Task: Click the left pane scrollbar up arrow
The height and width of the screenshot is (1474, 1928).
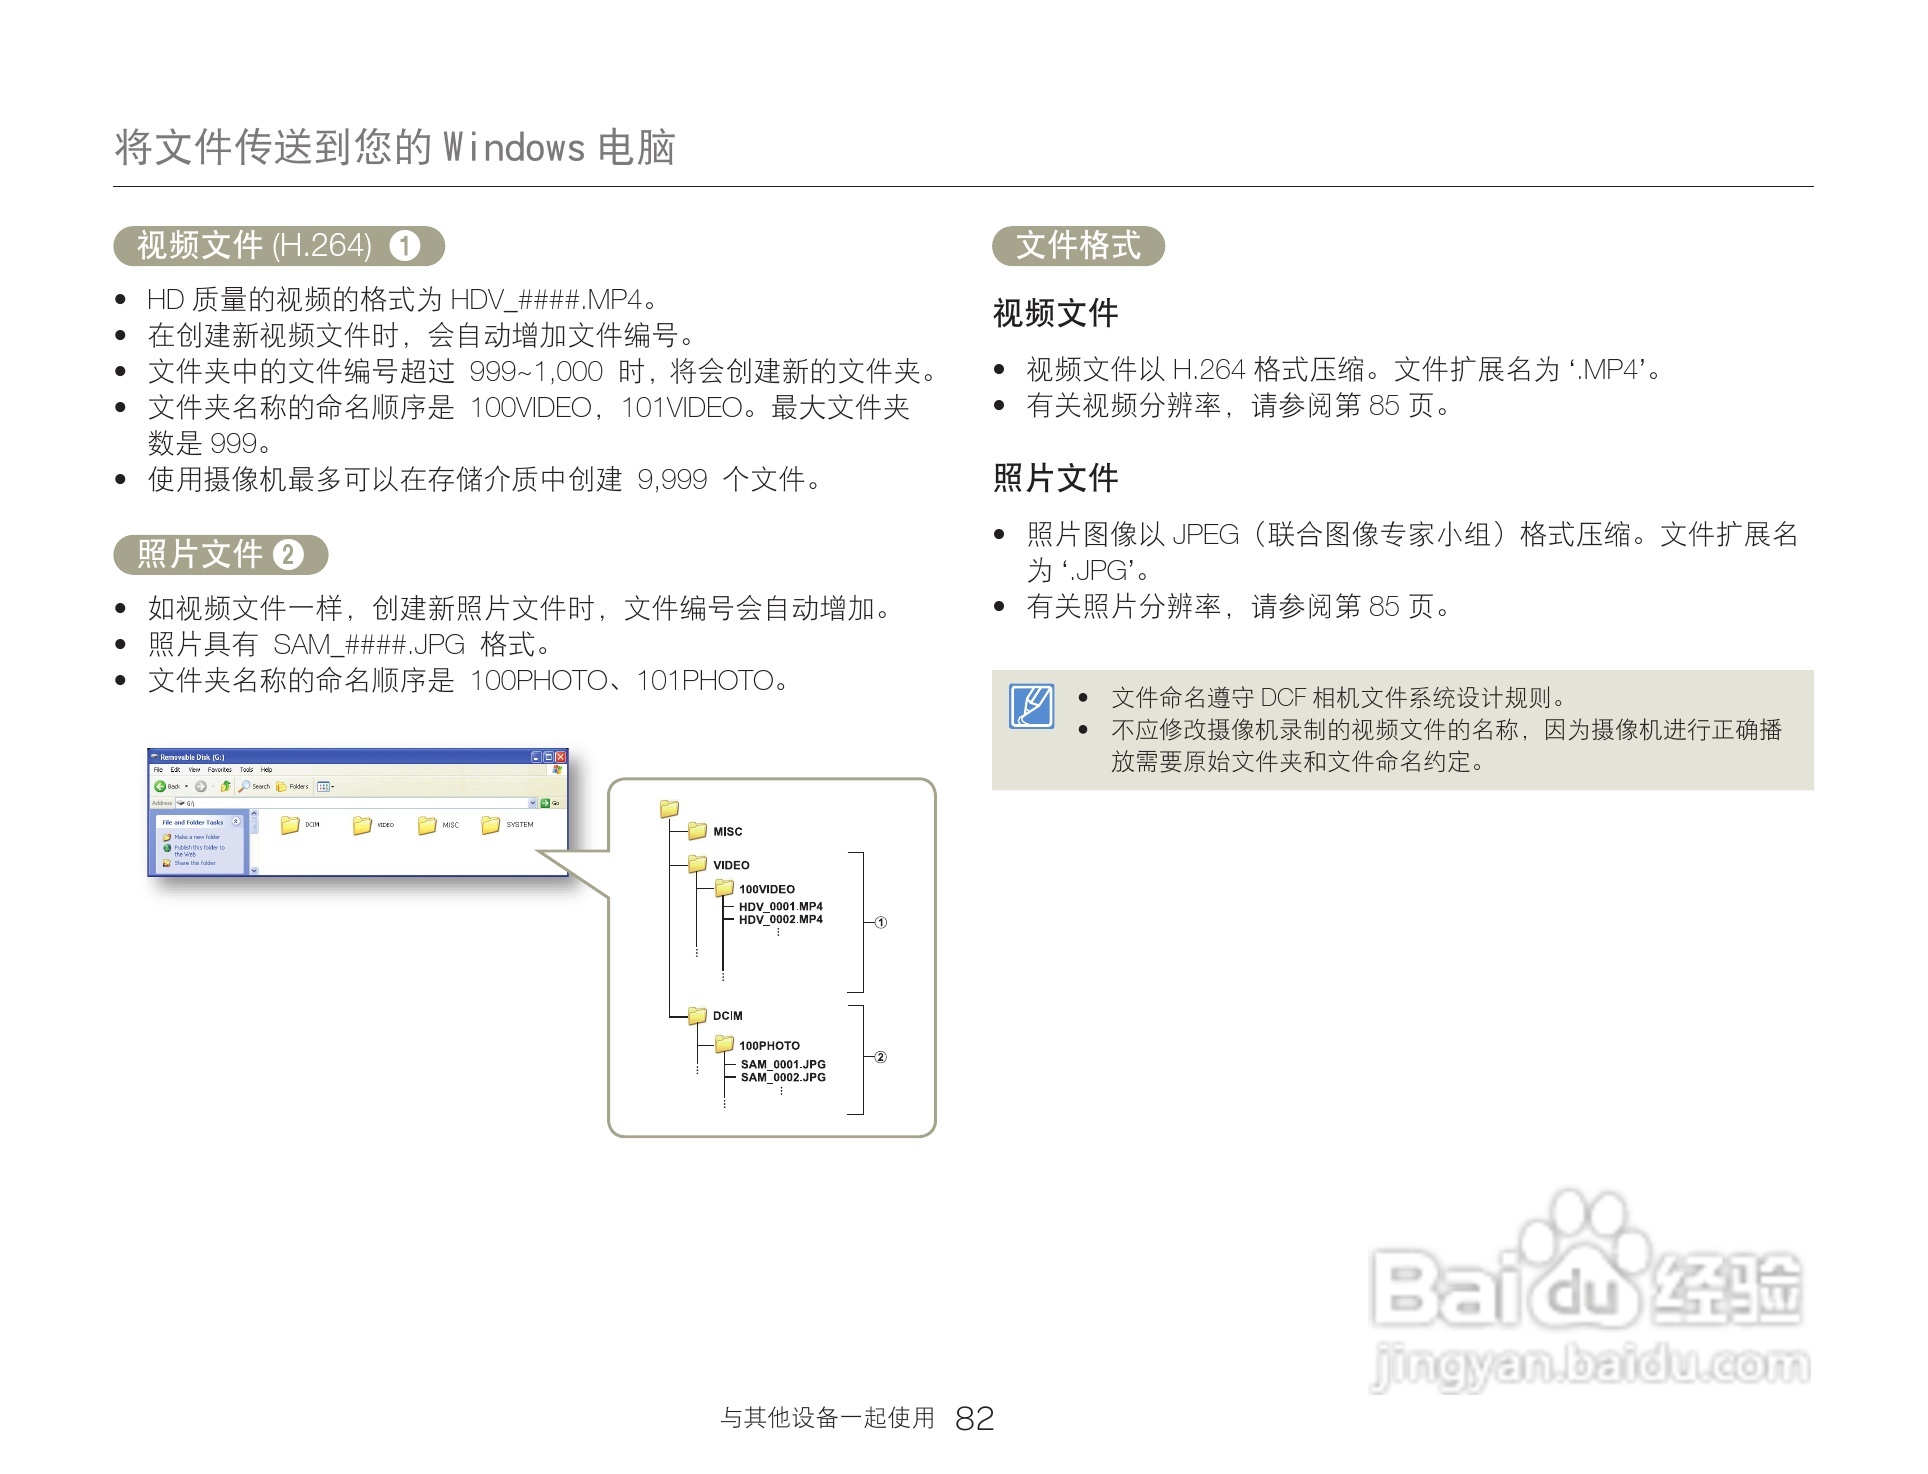Action: coord(255,814)
